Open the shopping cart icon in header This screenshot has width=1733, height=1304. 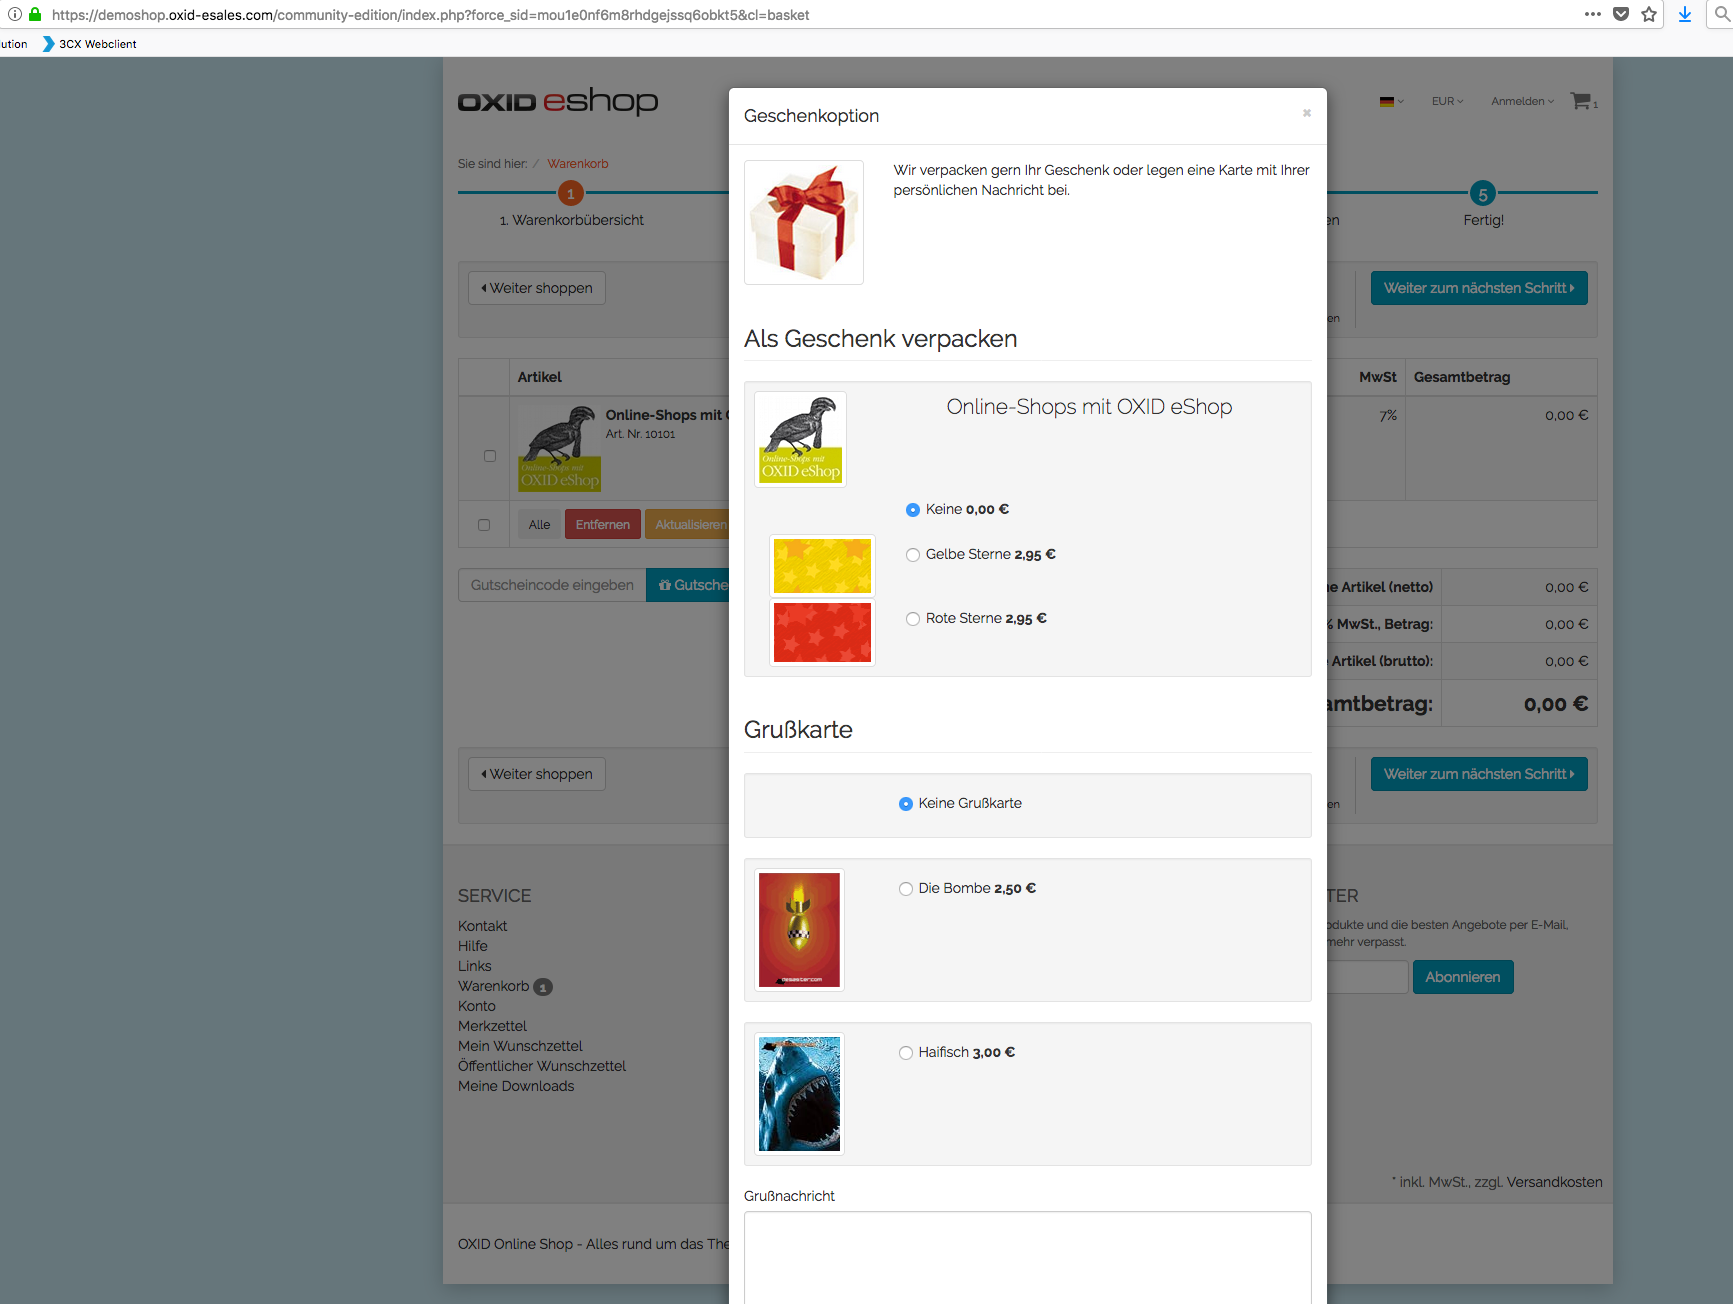(1581, 101)
